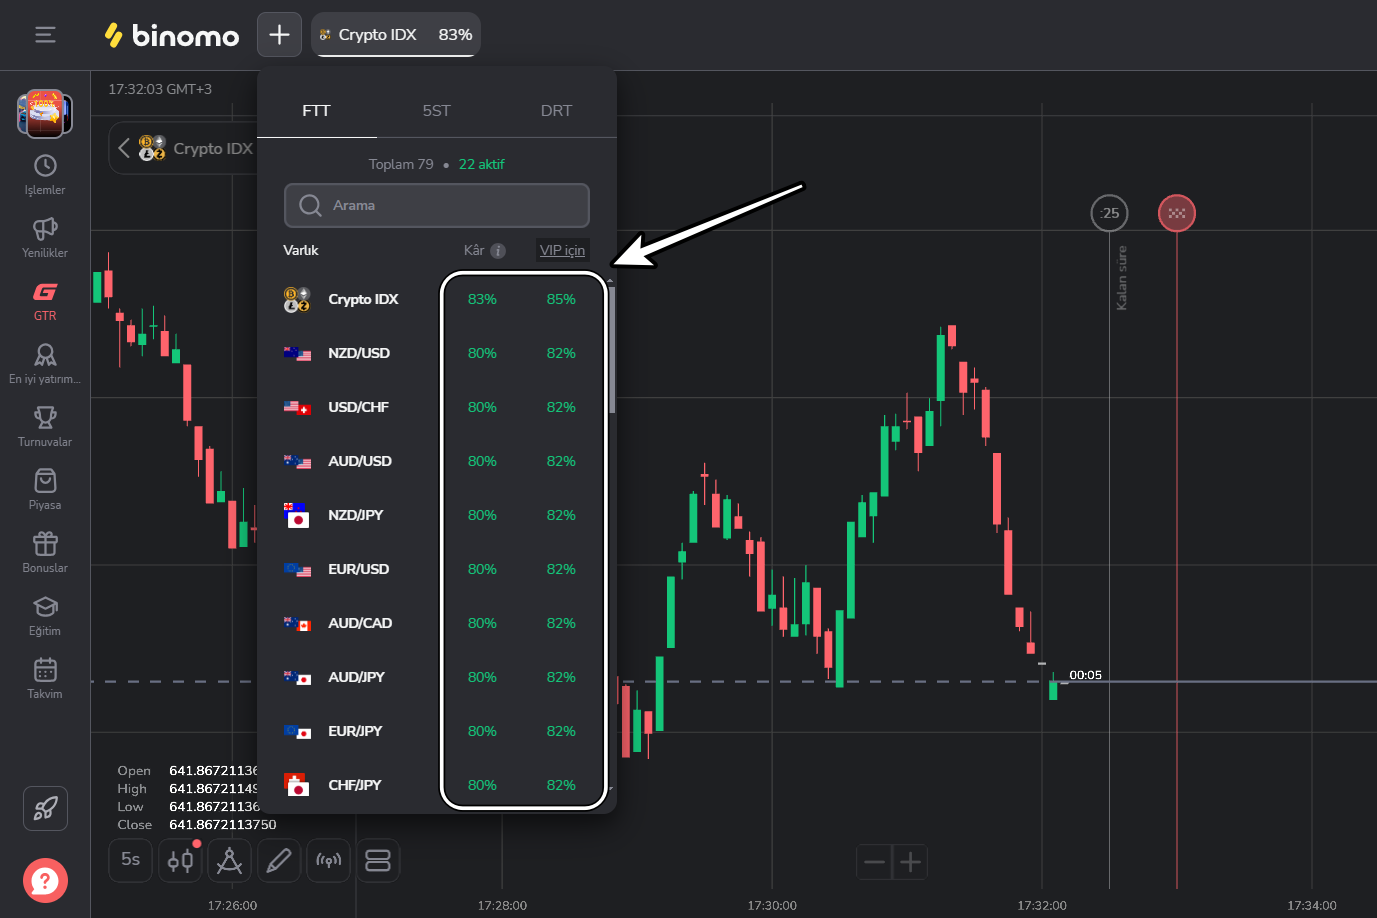Expand the Crypto IDX 83% asset tab
This screenshot has height=918, width=1377.
pyautogui.click(x=396, y=35)
